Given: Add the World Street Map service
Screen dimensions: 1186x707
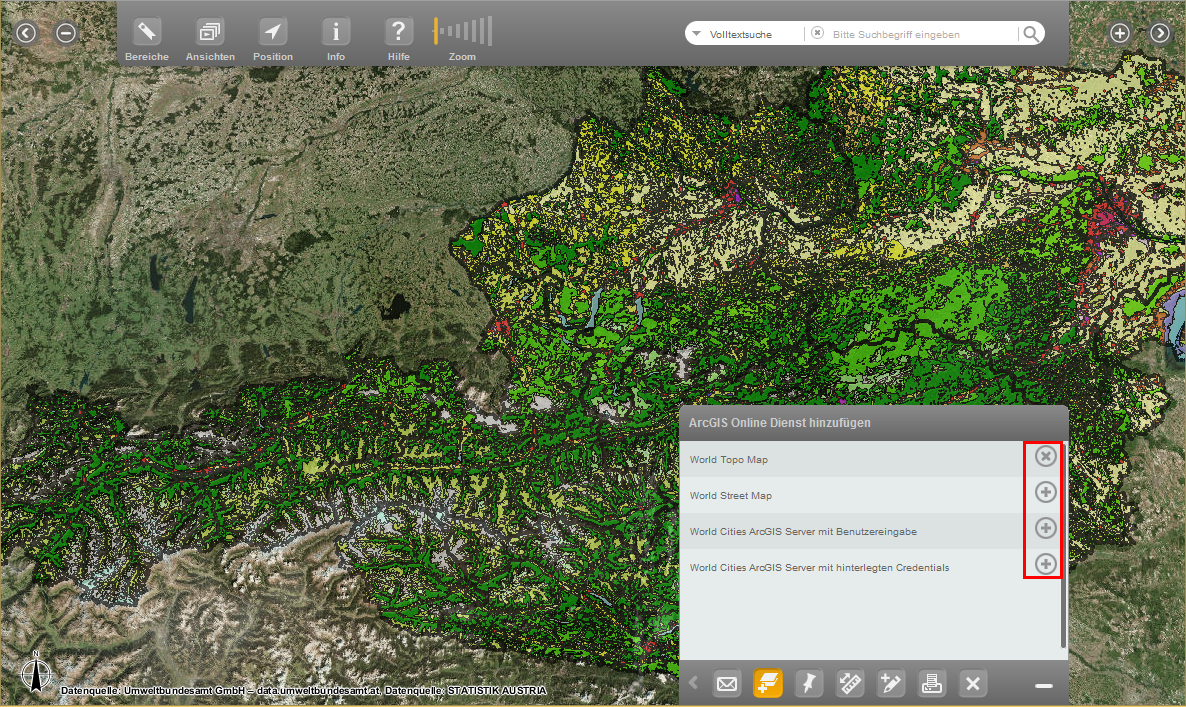Looking at the screenshot, I should (1044, 492).
